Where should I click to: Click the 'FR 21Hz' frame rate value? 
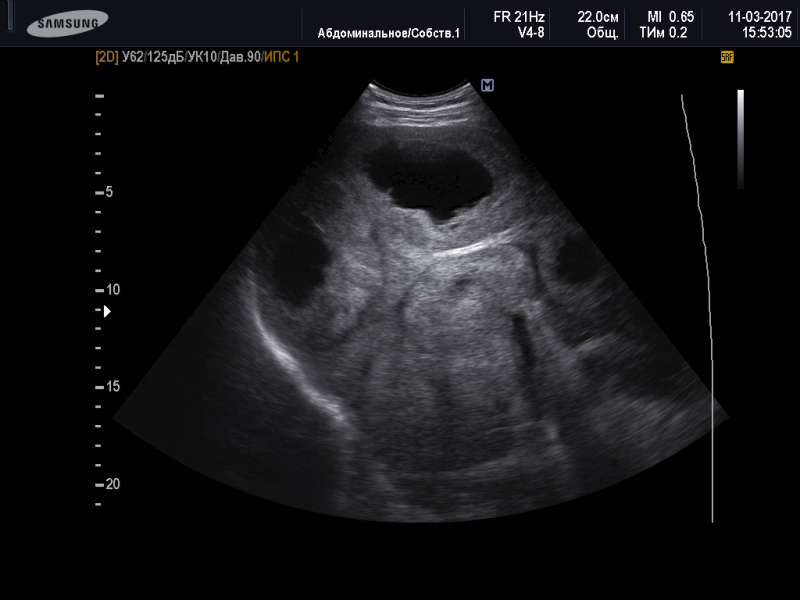519,17
